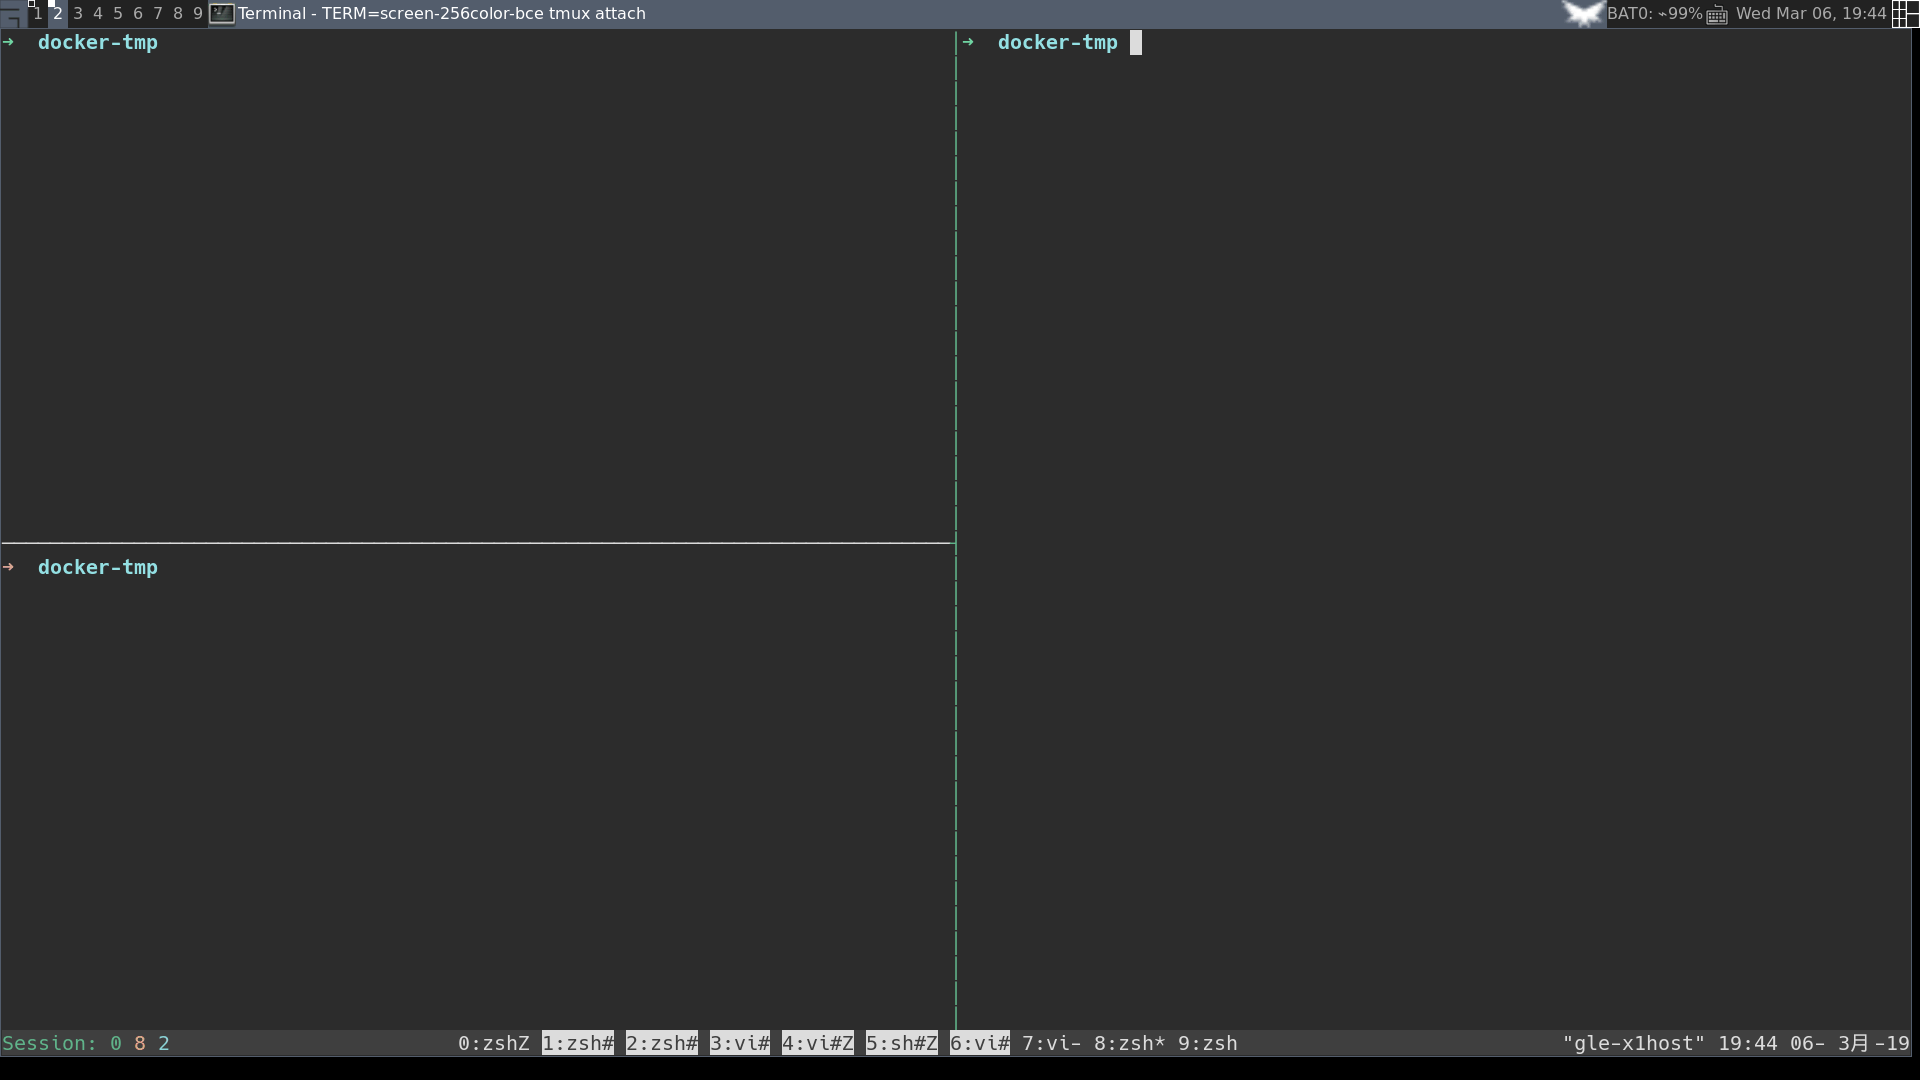The height and width of the screenshot is (1080, 1920).
Task: Select tmux window 0:zshZ
Action: [493, 1043]
